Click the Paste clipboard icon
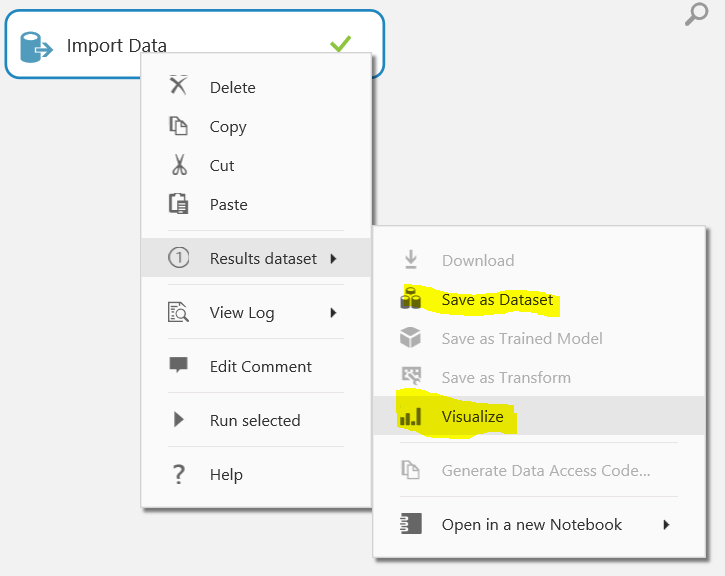 [x=178, y=203]
